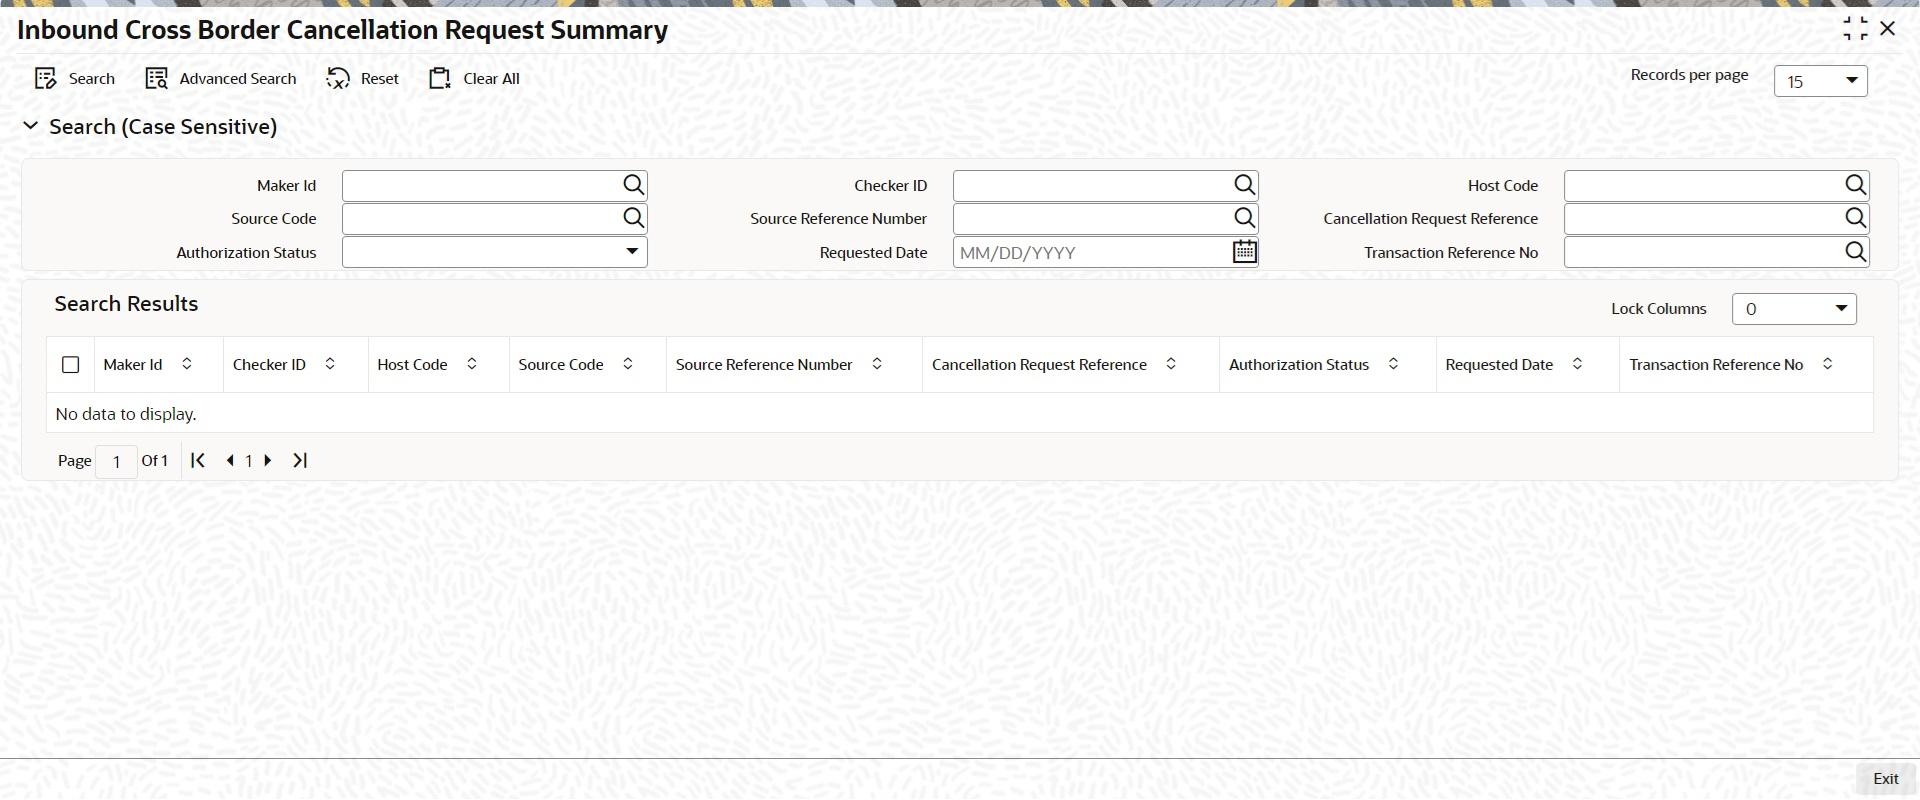Screen dimensions: 1920x800
Task: Jump to the last results page
Action: tap(300, 460)
